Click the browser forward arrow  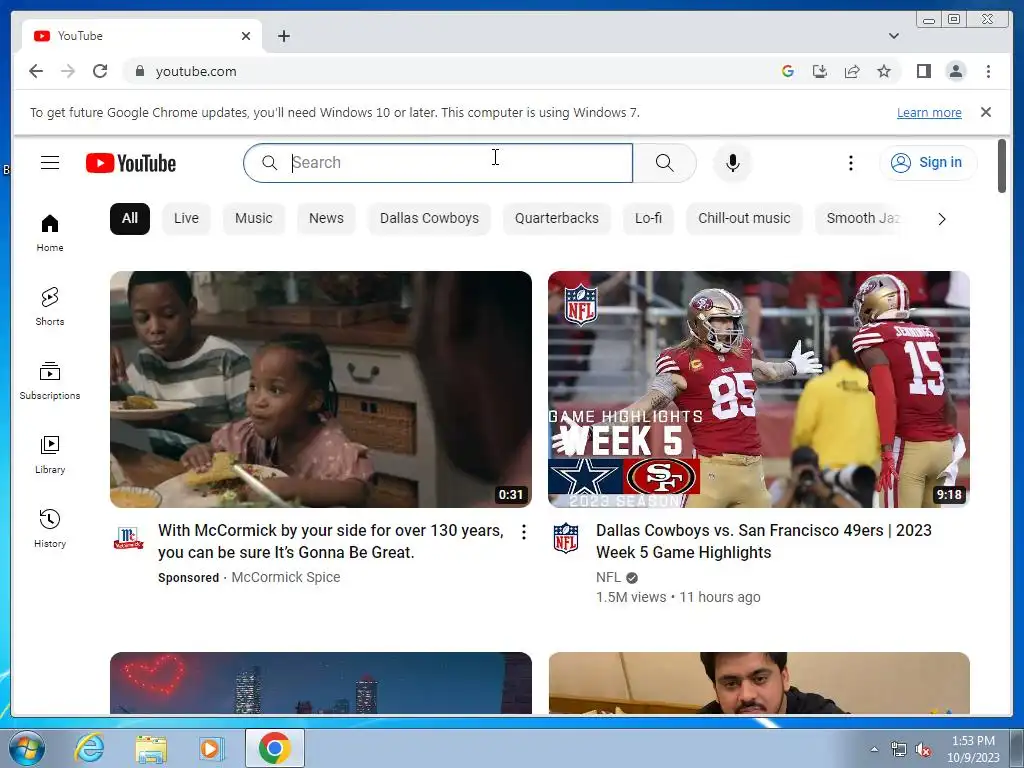pyautogui.click(x=68, y=71)
